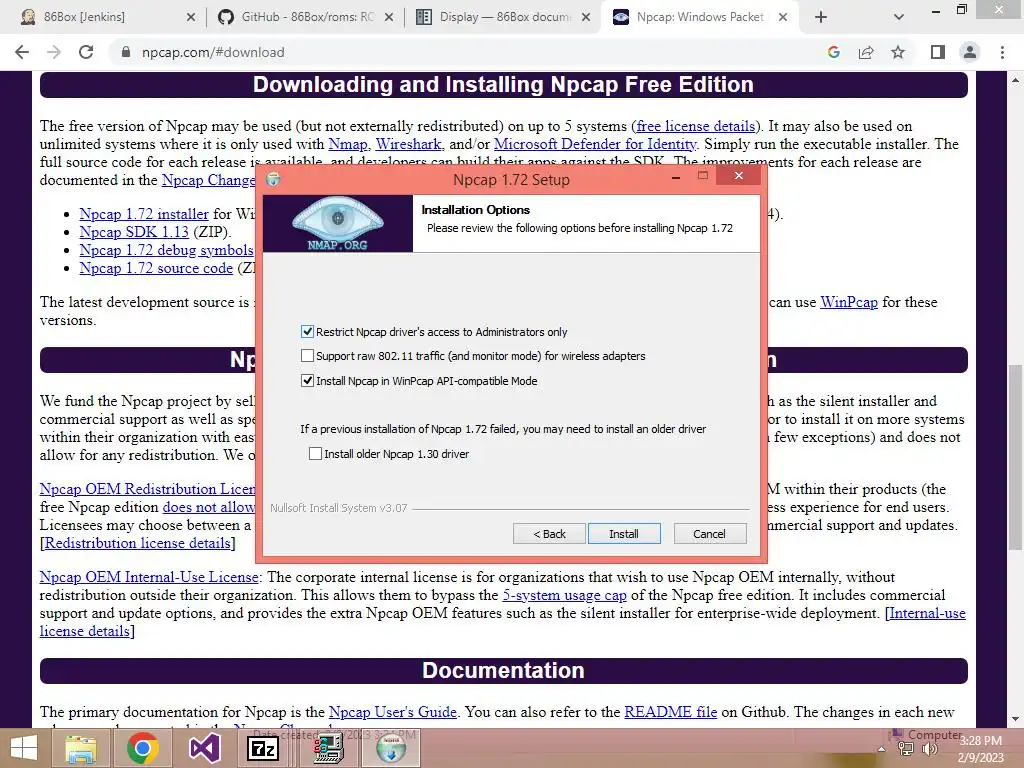This screenshot has height=768, width=1024.
Task: Open Redistribution license details link
Action: click(138, 543)
